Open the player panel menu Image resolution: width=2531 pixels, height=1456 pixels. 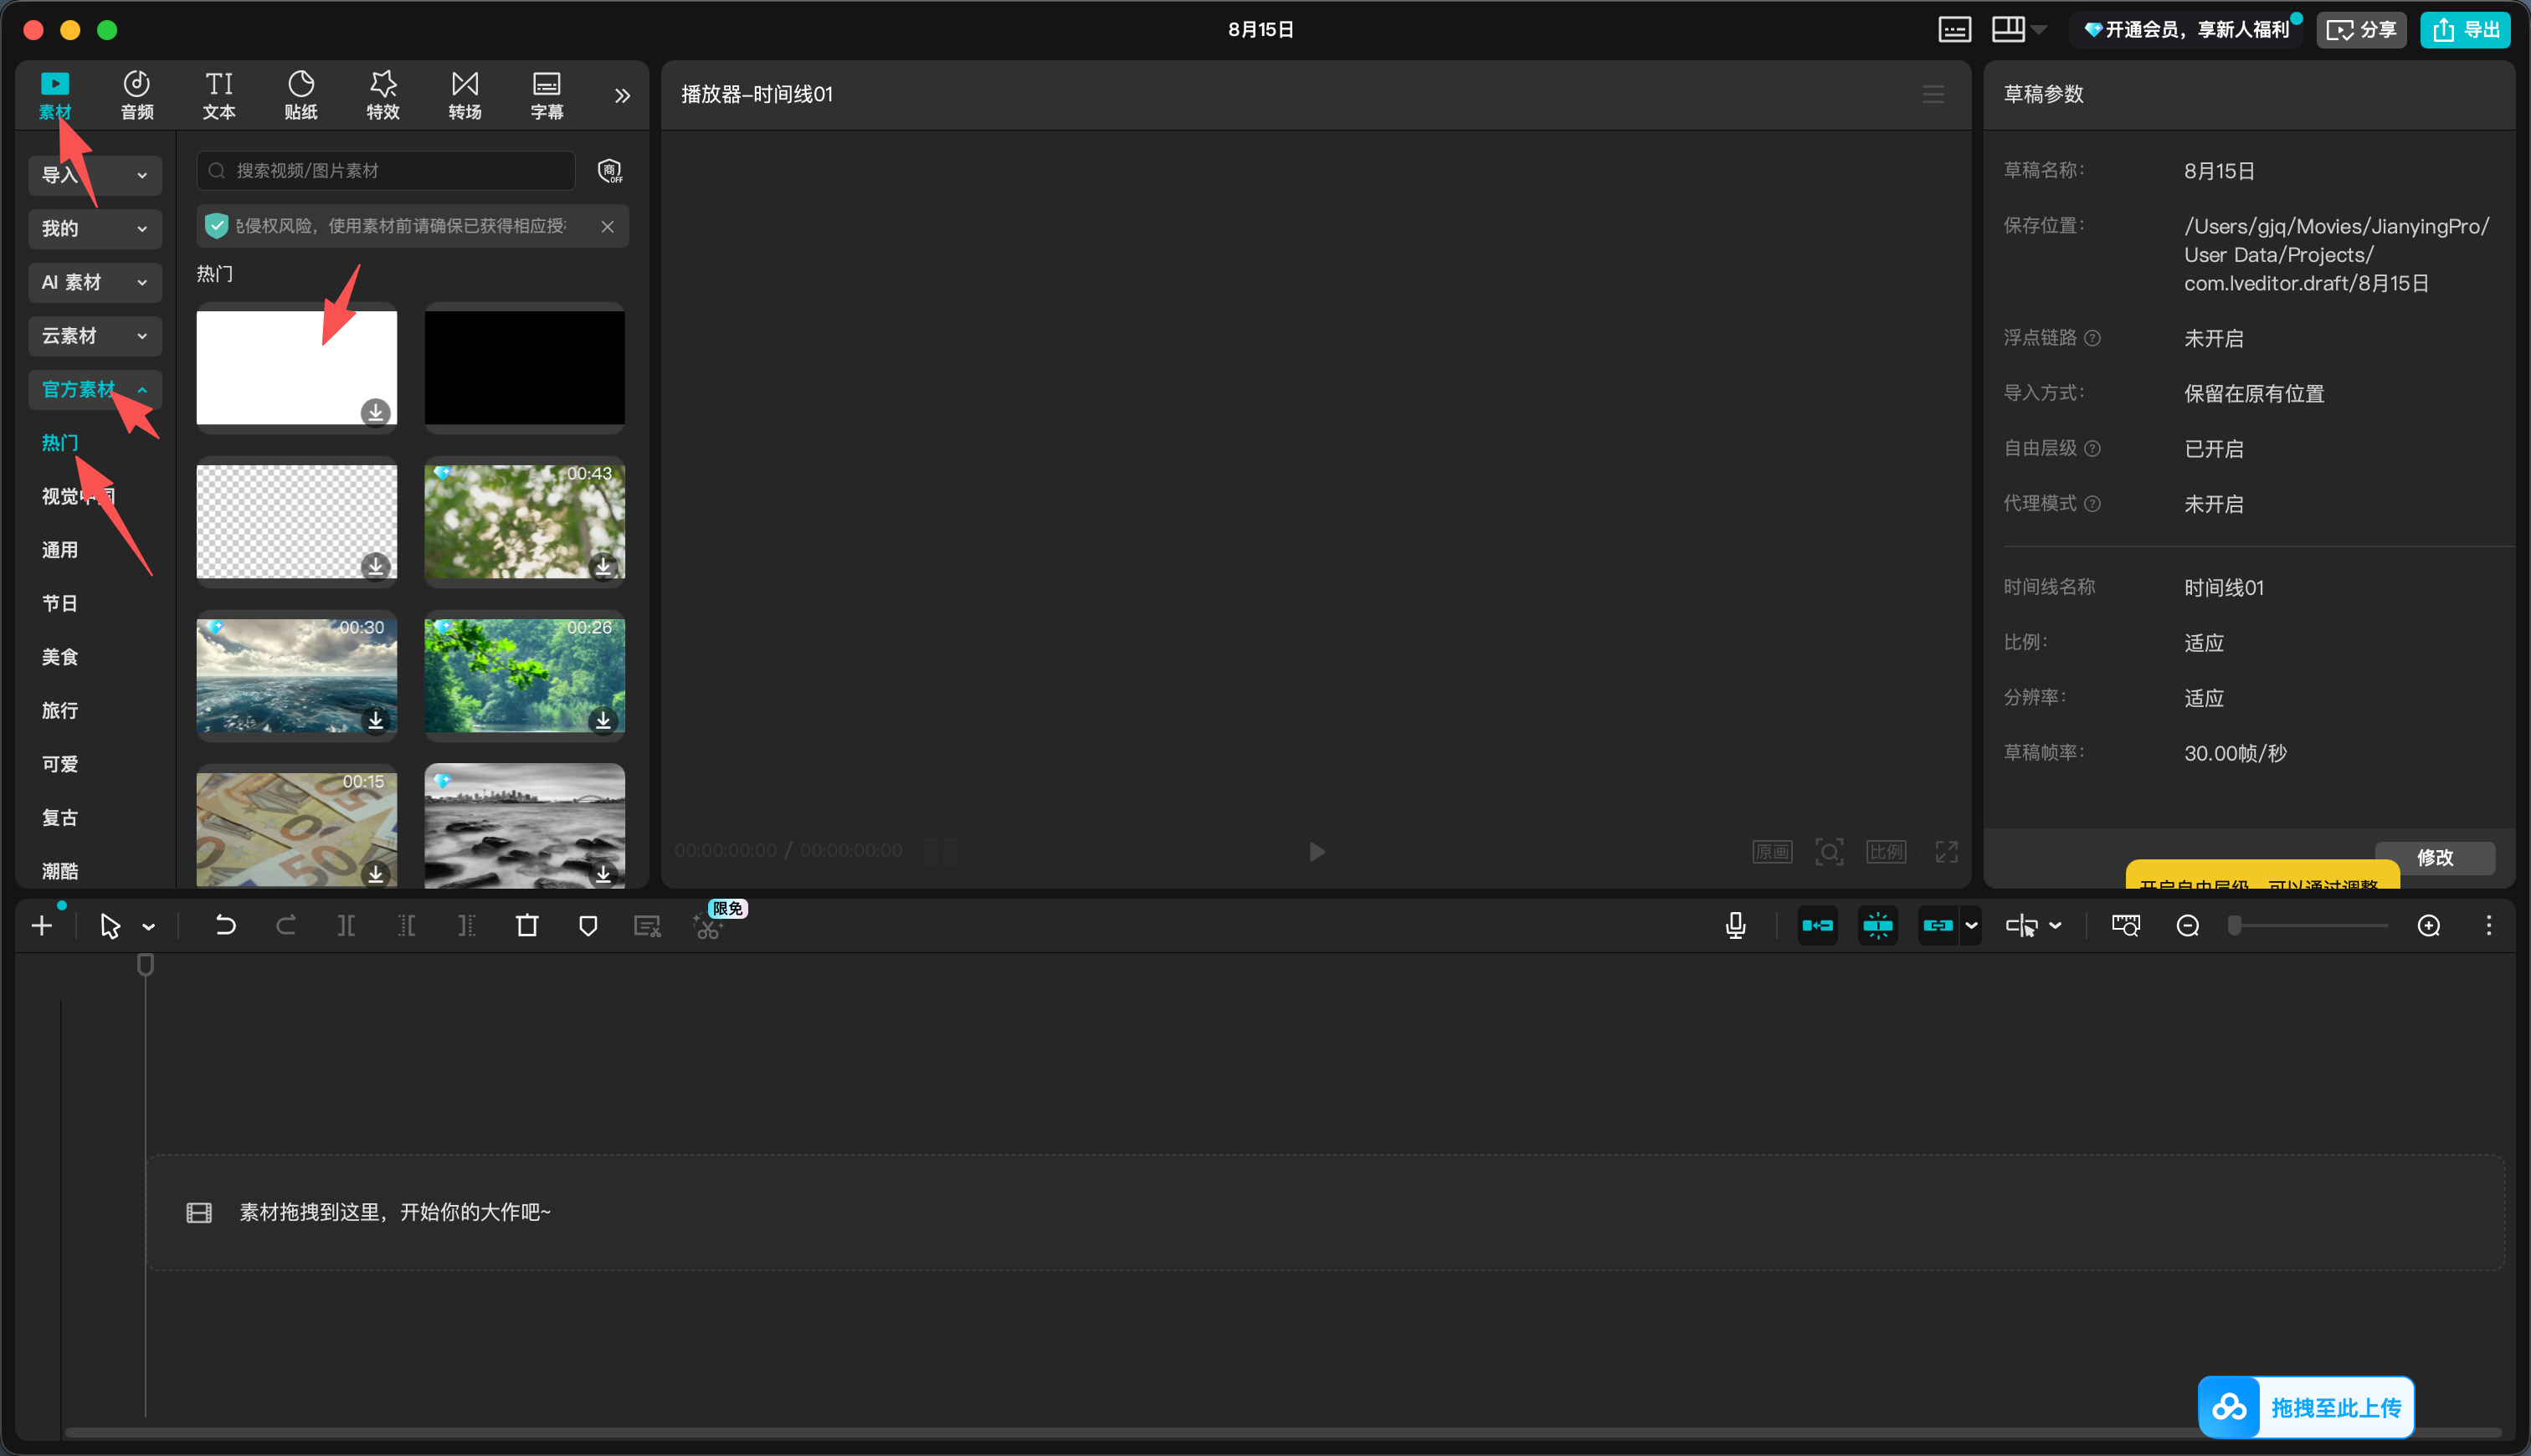click(x=1933, y=94)
